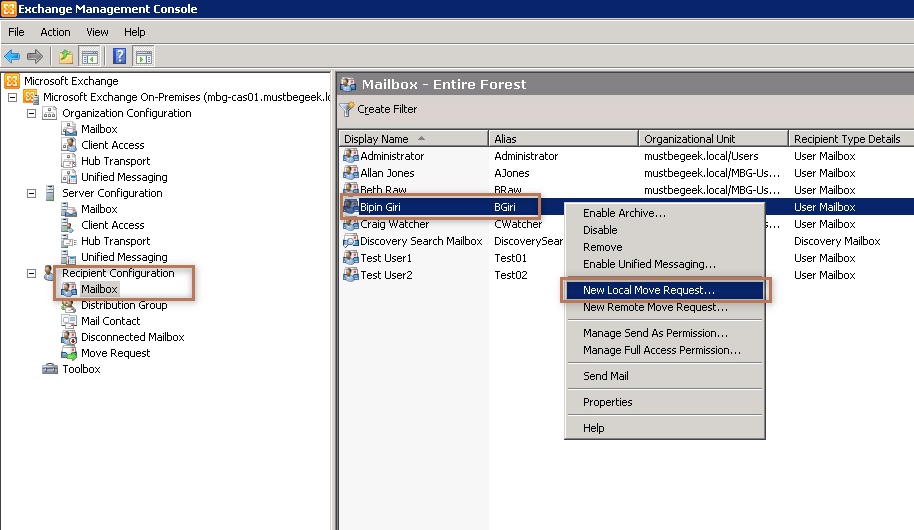Click the Distribution Group tree icon
The image size is (914, 530).
click(69, 305)
